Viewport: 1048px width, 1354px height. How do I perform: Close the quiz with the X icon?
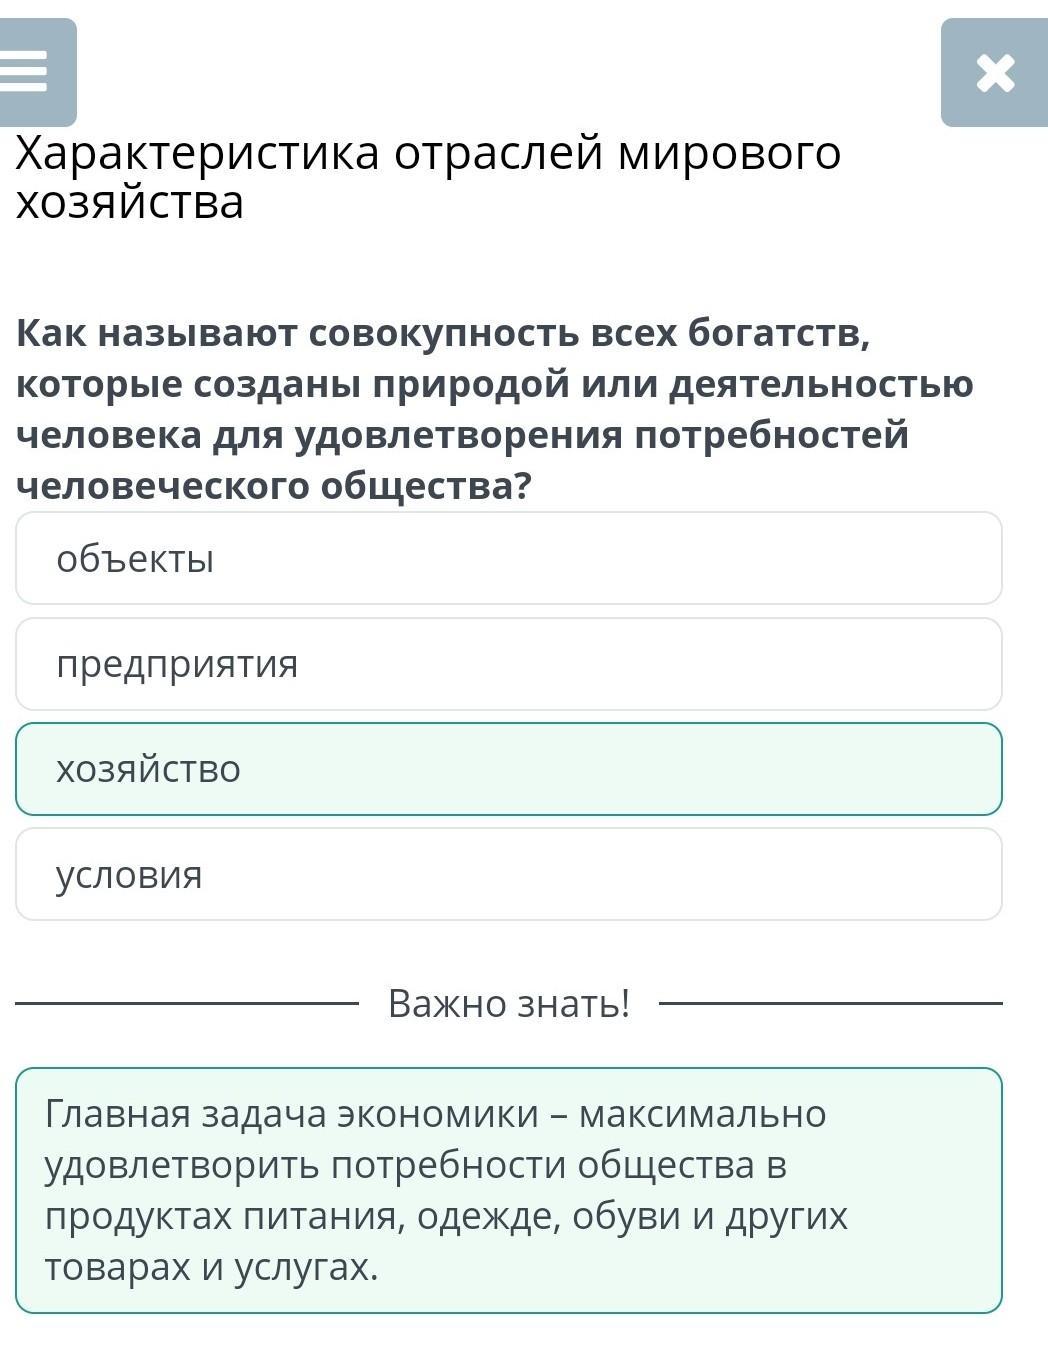point(993,73)
